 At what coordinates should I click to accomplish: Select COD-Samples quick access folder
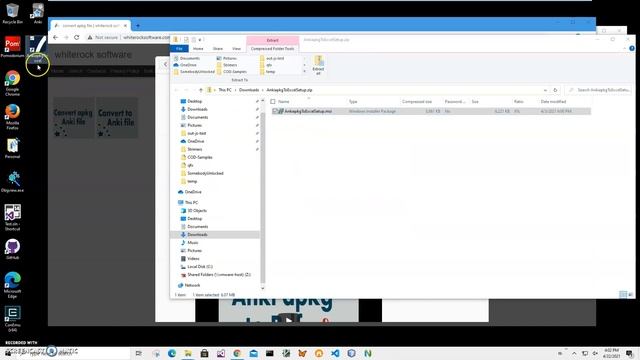pyautogui.click(x=200, y=157)
